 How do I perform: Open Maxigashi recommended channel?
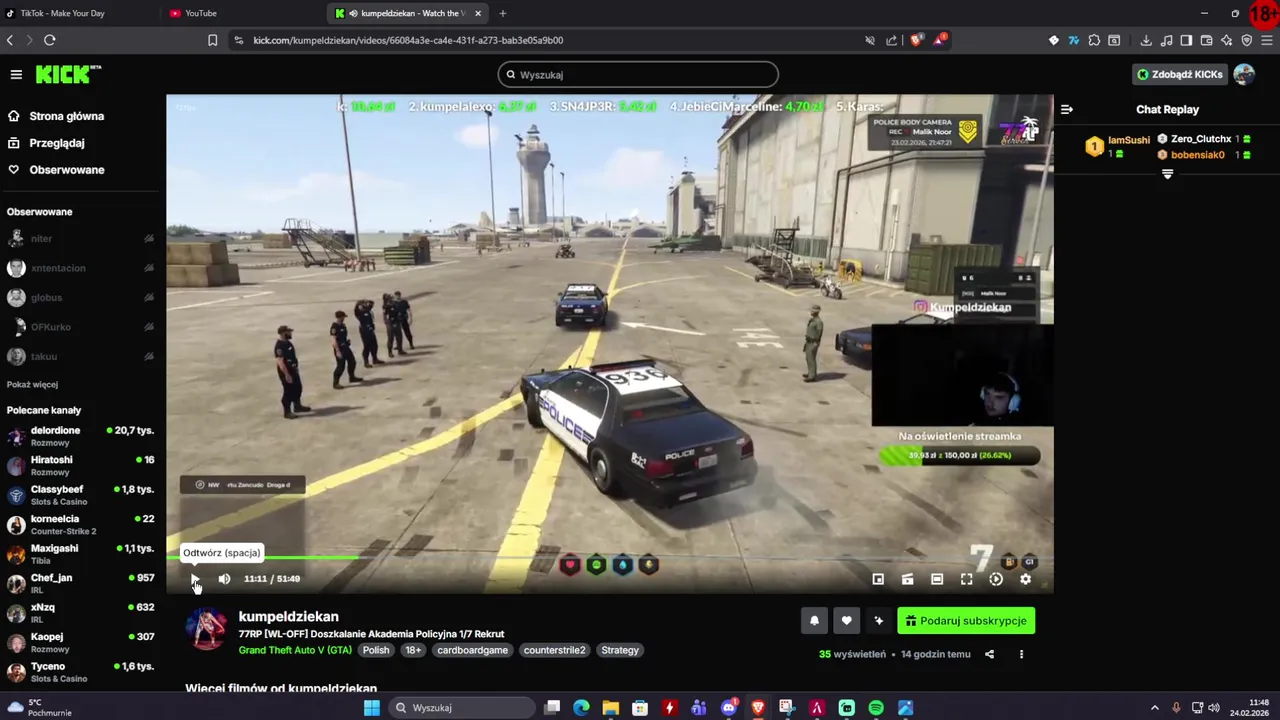pos(80,554)
